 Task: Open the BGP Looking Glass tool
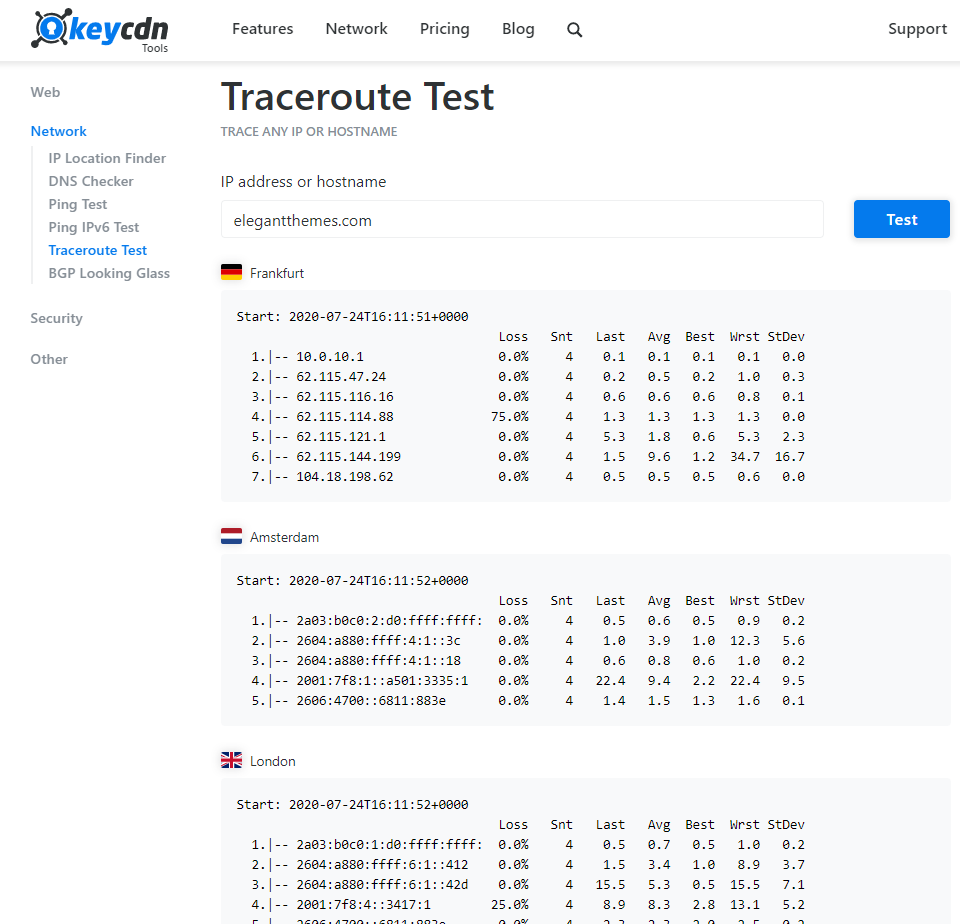pos(109,272)
